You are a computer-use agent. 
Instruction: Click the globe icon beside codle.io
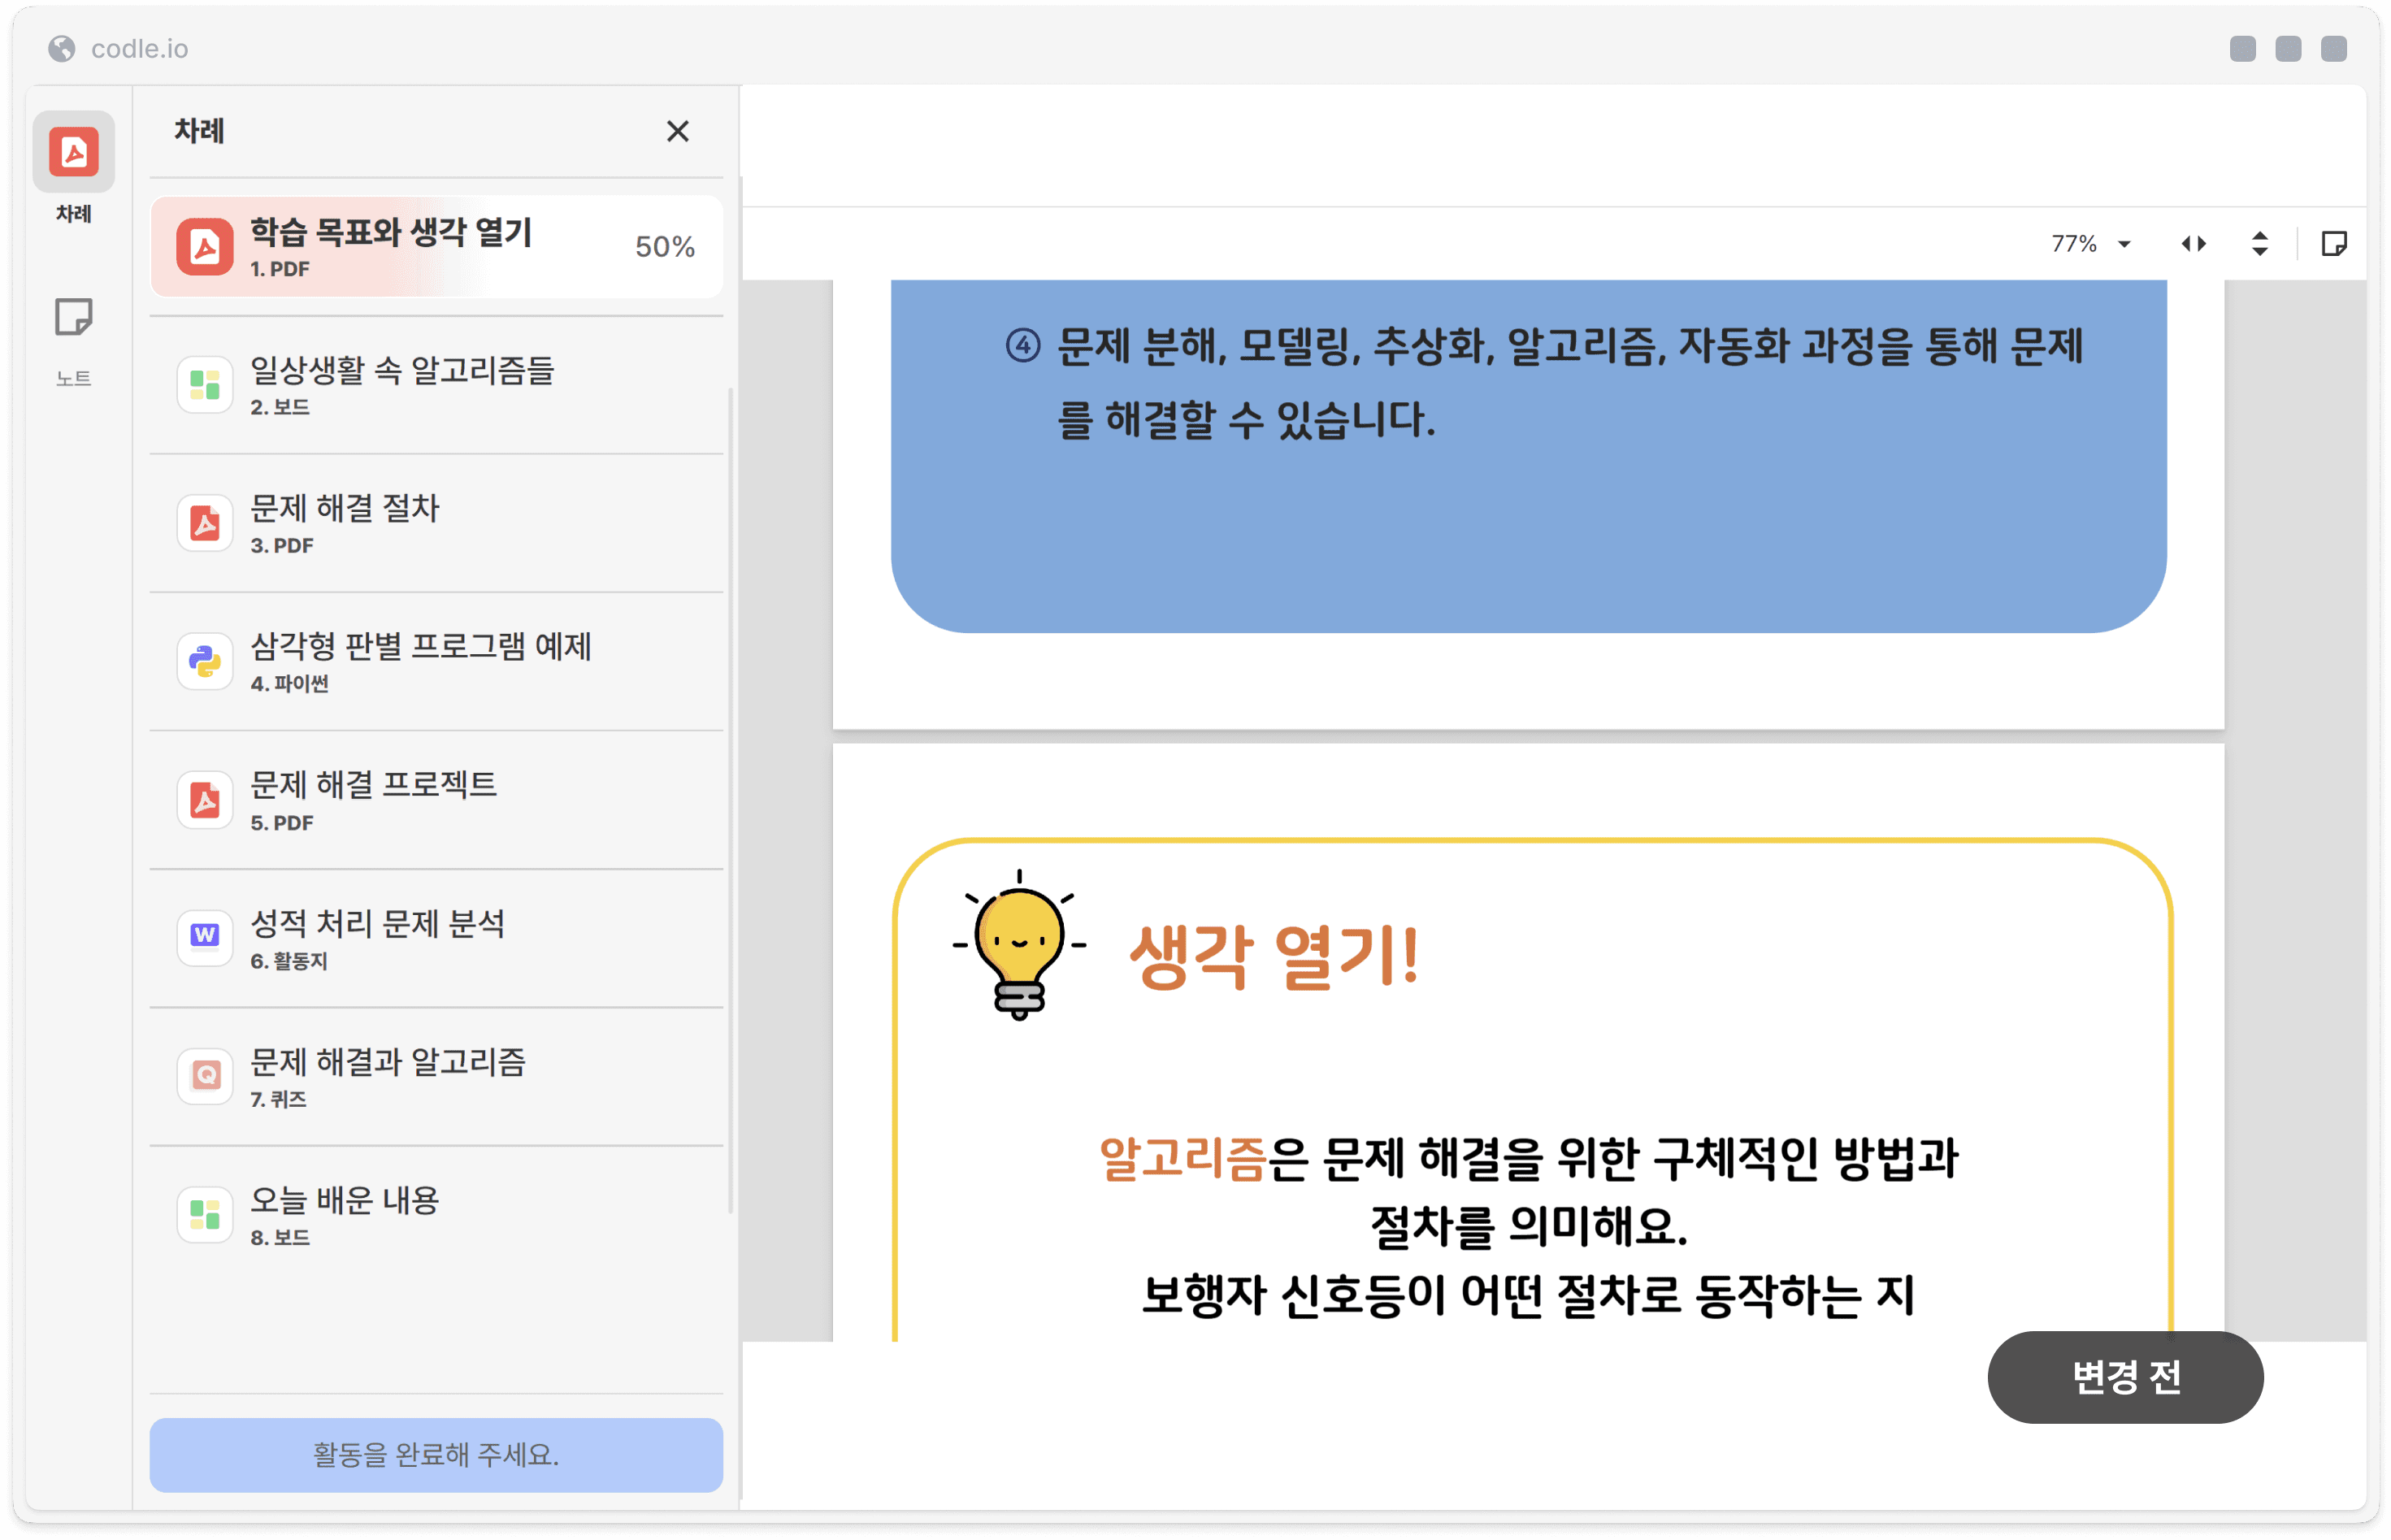(x=62, y=49)
